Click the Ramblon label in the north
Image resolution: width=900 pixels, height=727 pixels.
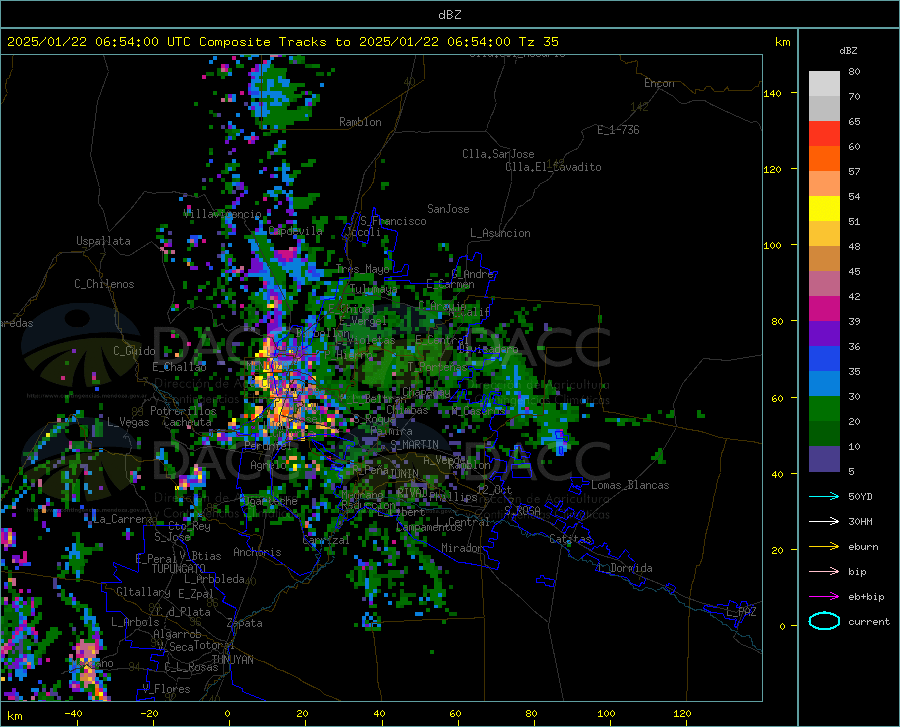tap(360, 122)
